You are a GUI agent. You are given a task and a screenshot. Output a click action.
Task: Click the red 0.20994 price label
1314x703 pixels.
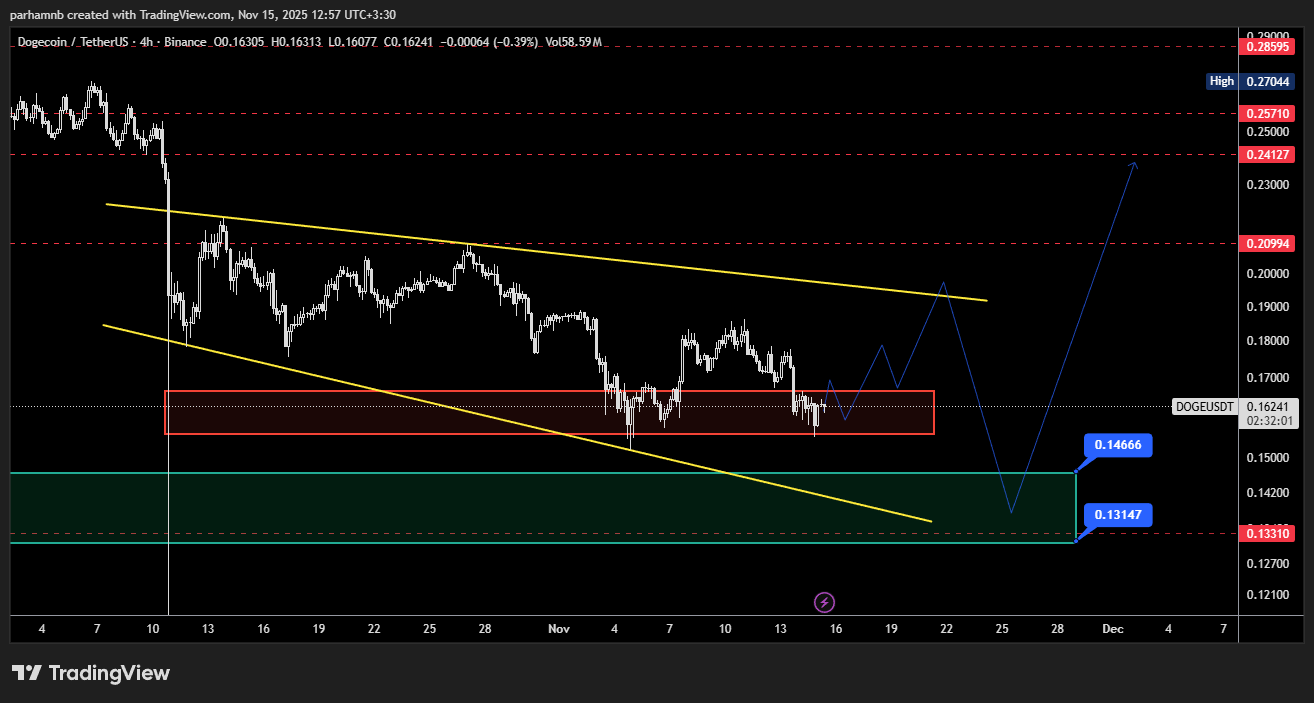pos(1267,244)
